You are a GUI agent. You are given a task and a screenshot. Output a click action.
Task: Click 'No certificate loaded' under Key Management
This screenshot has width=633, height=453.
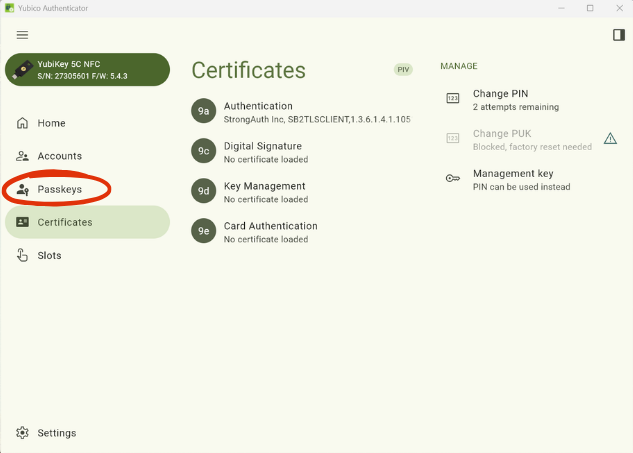266,199
